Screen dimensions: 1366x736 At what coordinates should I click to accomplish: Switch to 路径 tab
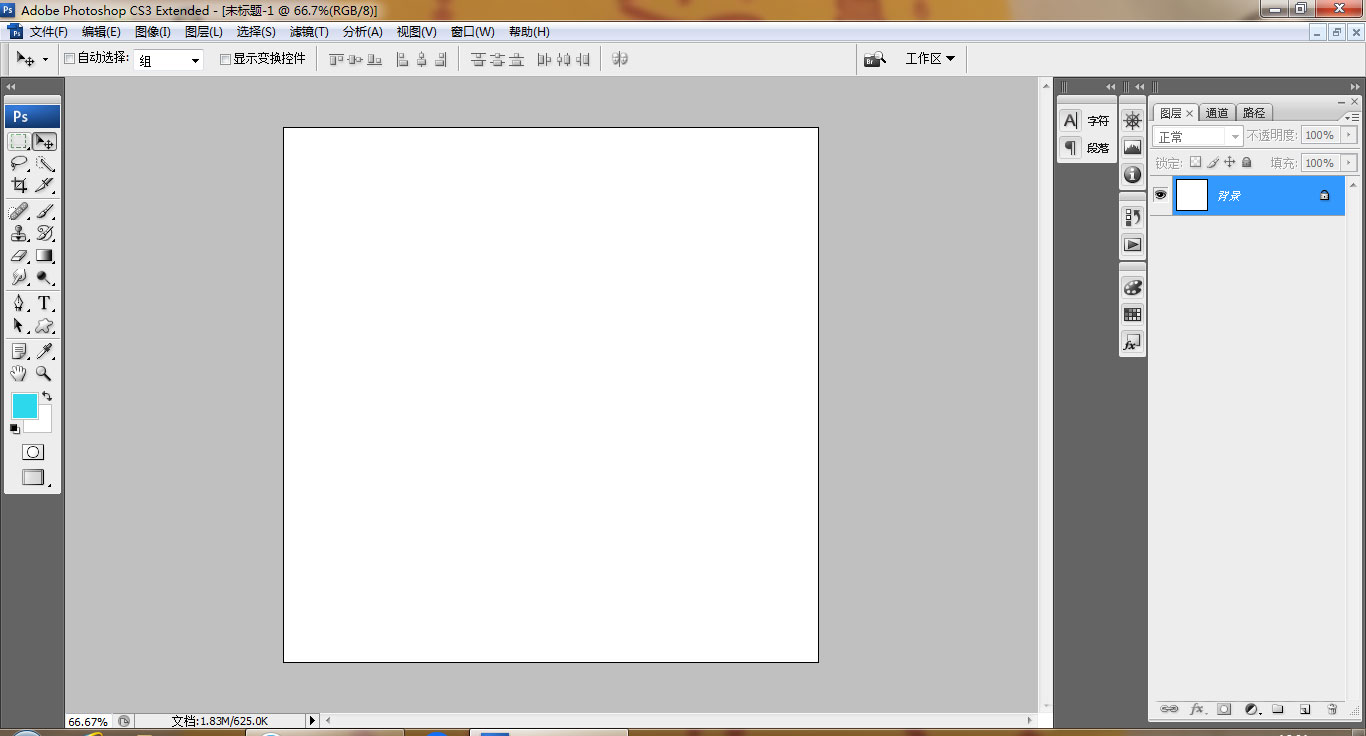click(1254, 113)
